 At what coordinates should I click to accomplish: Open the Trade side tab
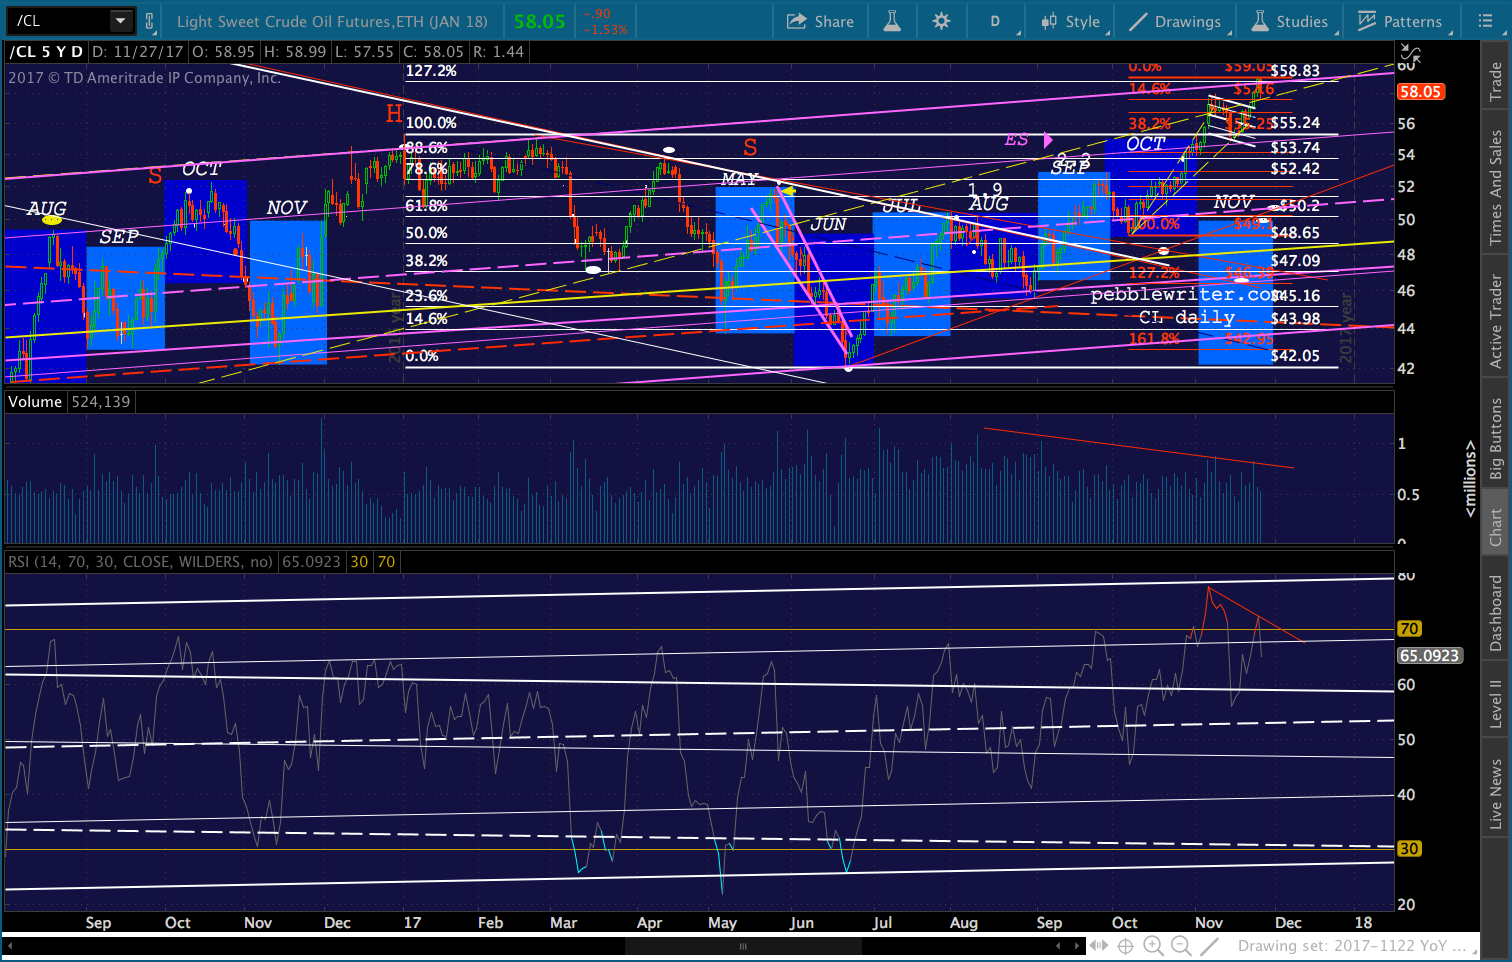pyautogui.click(x=1496, y=81)
